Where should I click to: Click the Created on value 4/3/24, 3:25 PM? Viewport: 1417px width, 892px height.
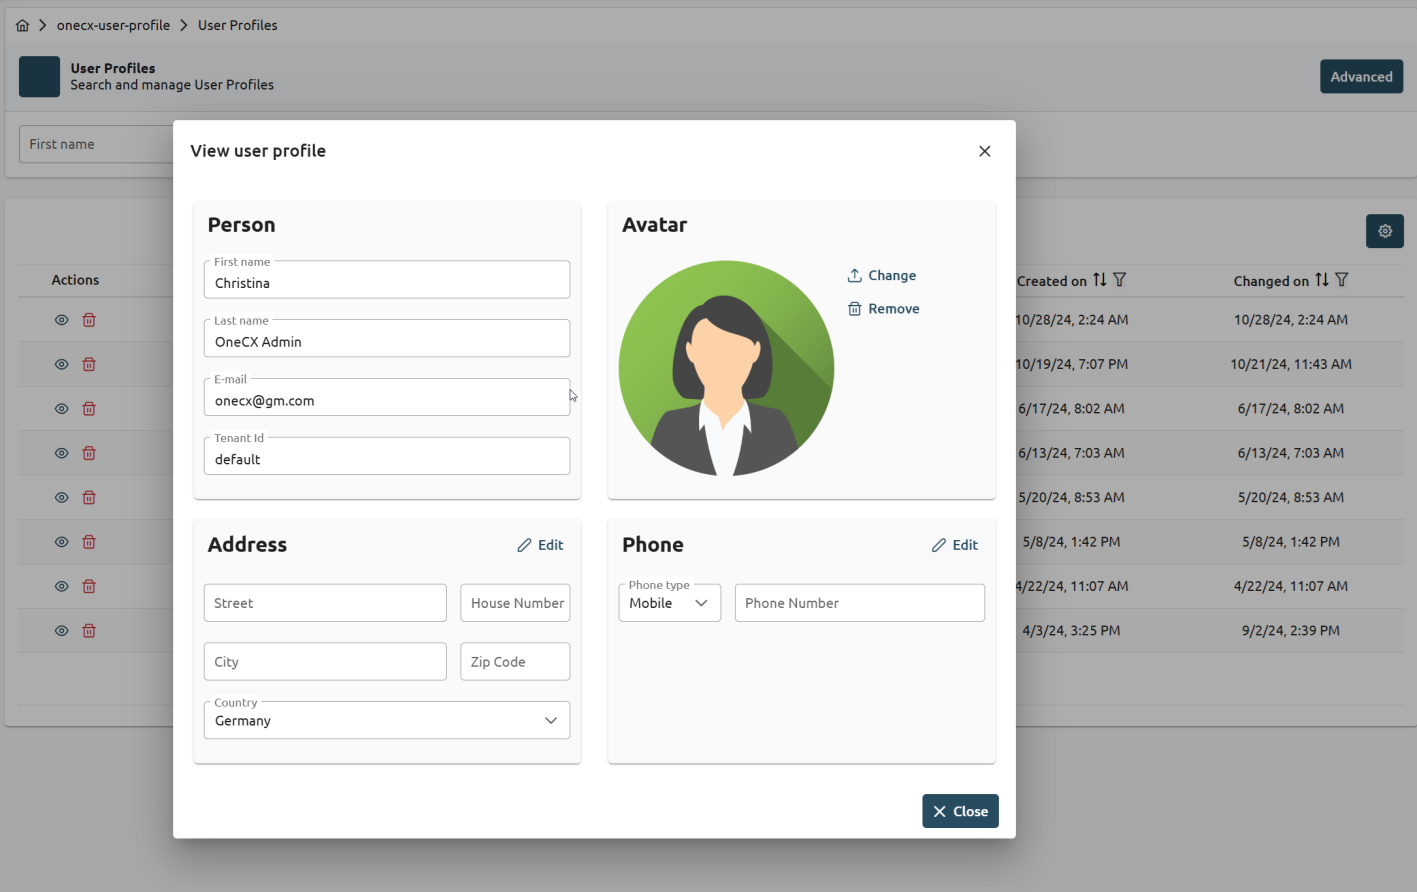(x=1071, y=631)
